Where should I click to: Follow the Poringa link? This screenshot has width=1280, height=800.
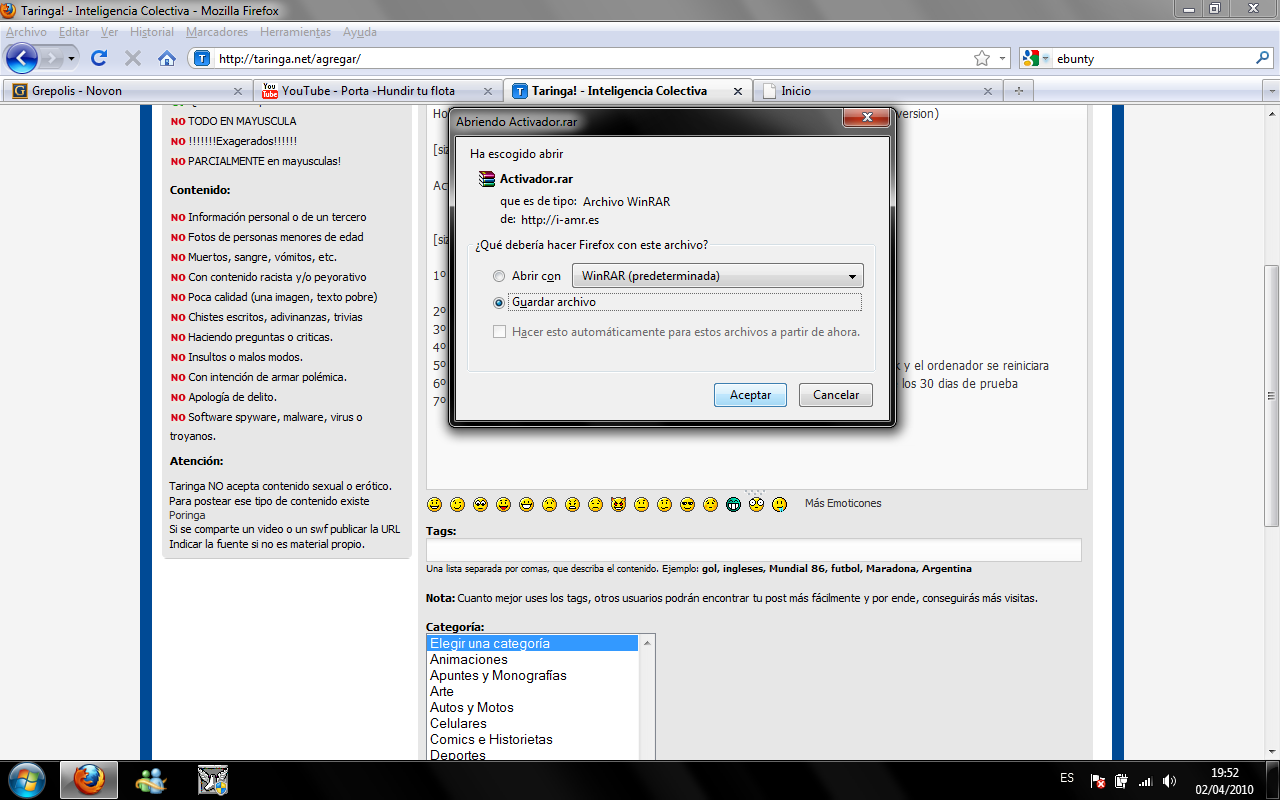pyautogui.click(x=187, y=515)
